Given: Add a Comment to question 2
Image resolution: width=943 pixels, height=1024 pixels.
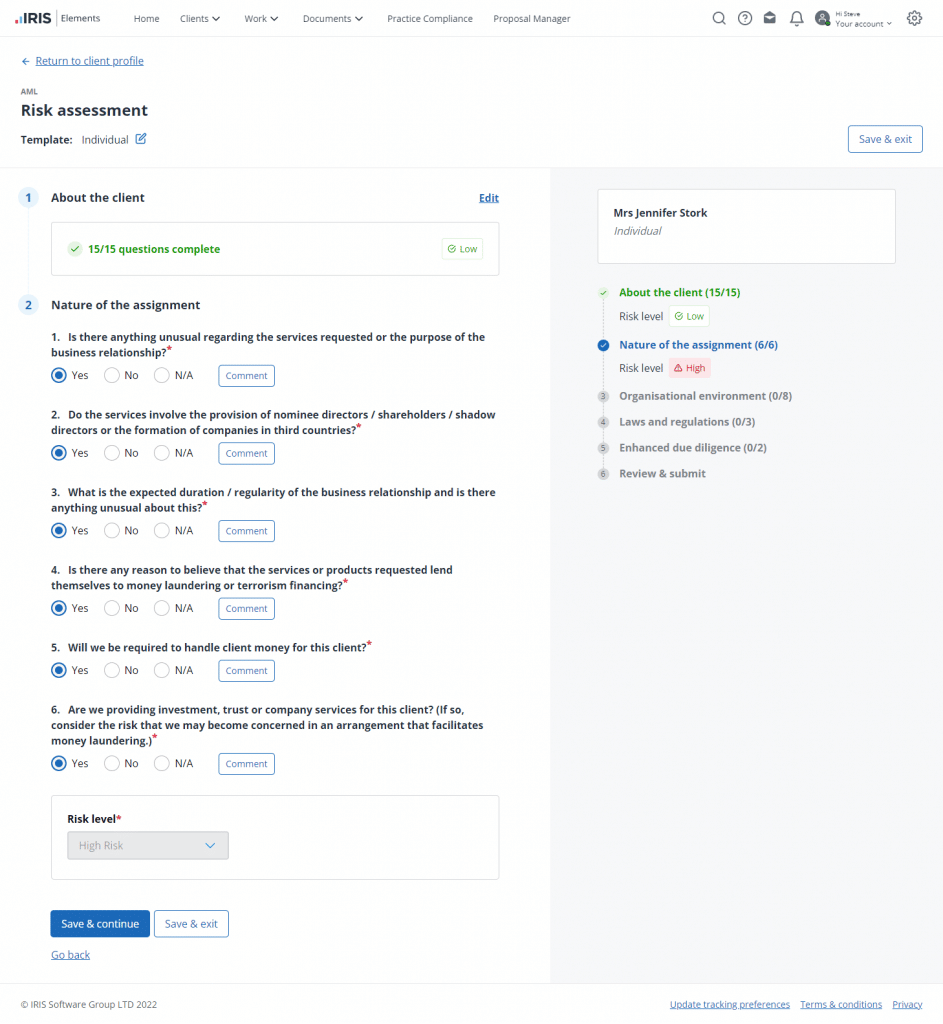Looking at the screenshot, I should [246, 453].
